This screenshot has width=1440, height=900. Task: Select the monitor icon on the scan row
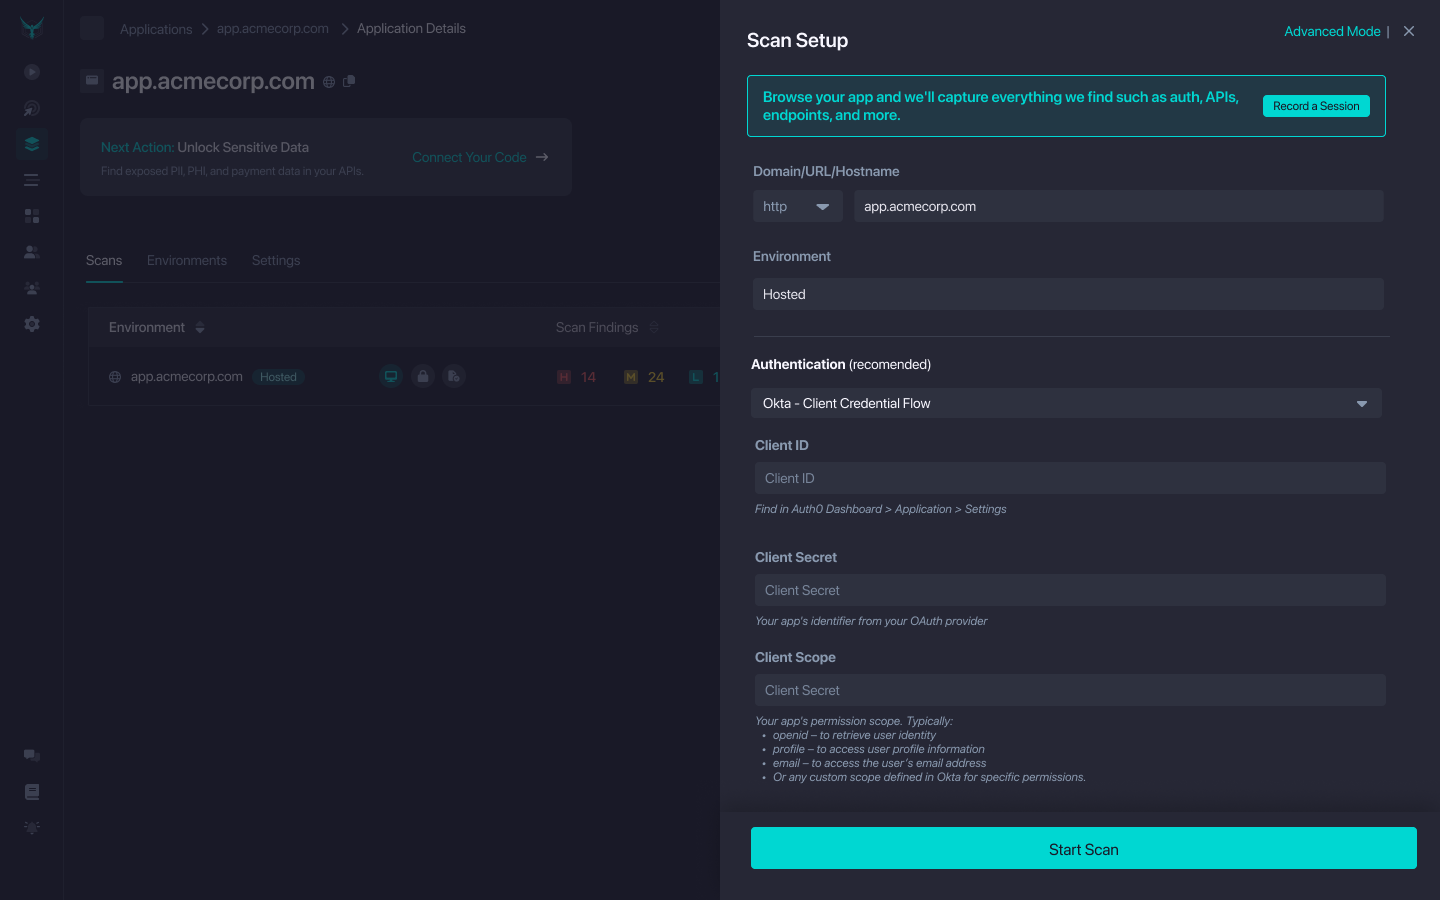coord(391,376)
